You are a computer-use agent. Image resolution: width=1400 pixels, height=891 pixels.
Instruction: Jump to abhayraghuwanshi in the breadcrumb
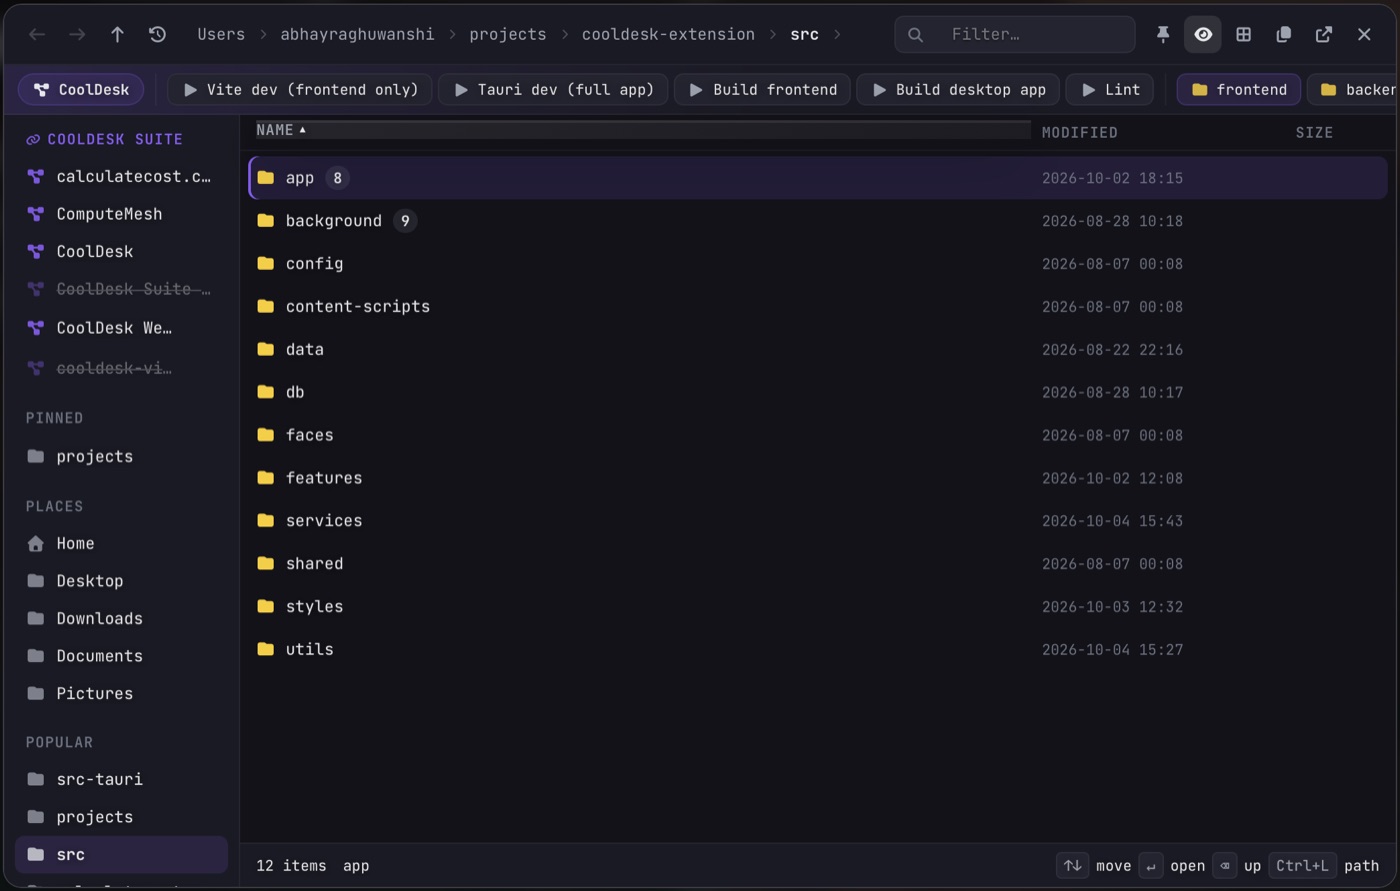click(357, 34)
